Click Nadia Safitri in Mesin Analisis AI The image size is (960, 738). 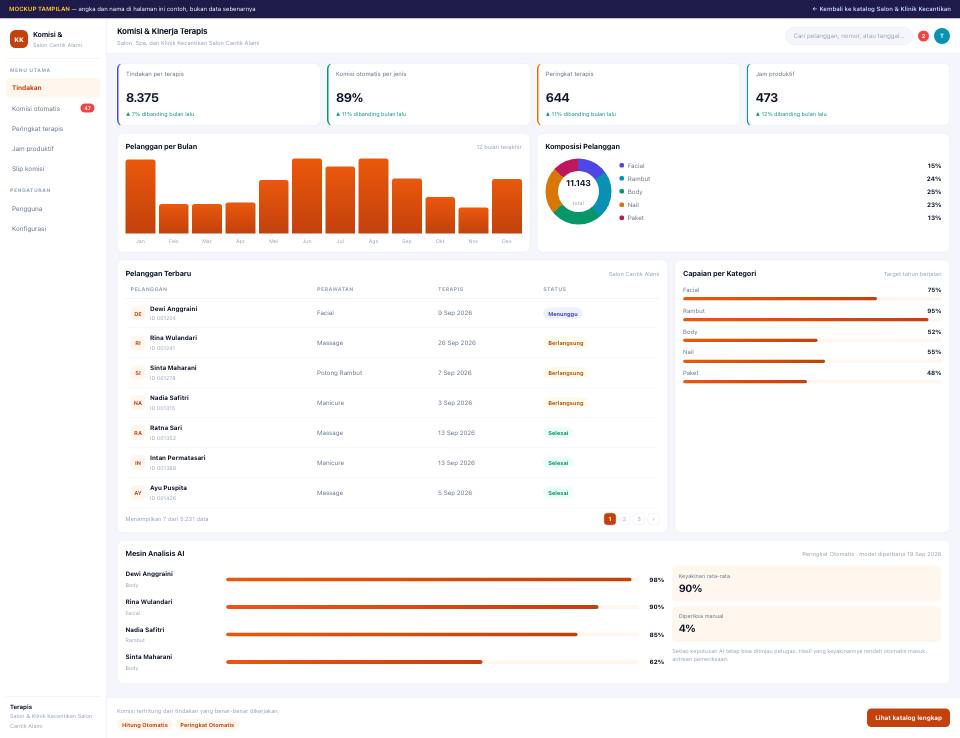[144, 630]
